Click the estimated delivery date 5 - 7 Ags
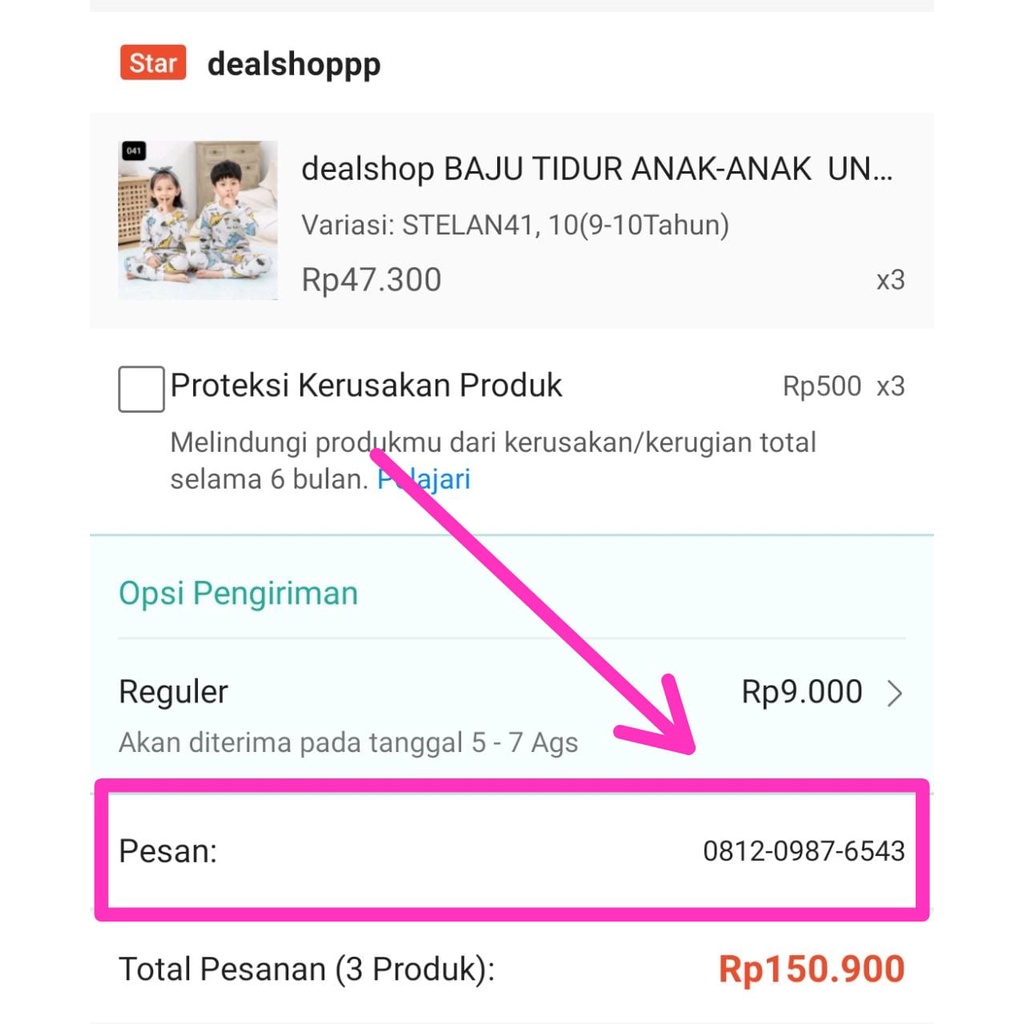Image resolution: width=1024 pixels, height=1024 pixels. tap(524, 743)
